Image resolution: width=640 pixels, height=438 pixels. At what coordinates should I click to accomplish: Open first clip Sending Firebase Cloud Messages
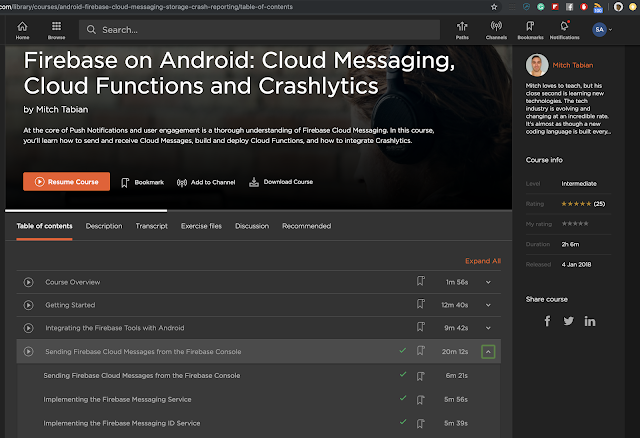pyautogui.click(x=142, y=375)
